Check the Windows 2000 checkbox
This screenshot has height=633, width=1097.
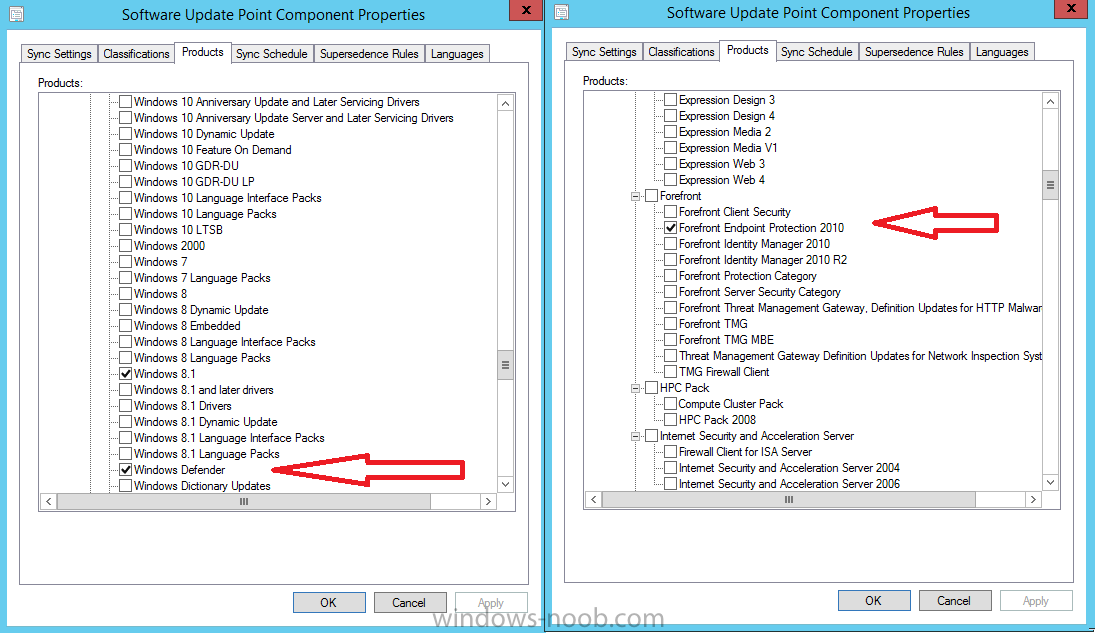tap(126, 246)
